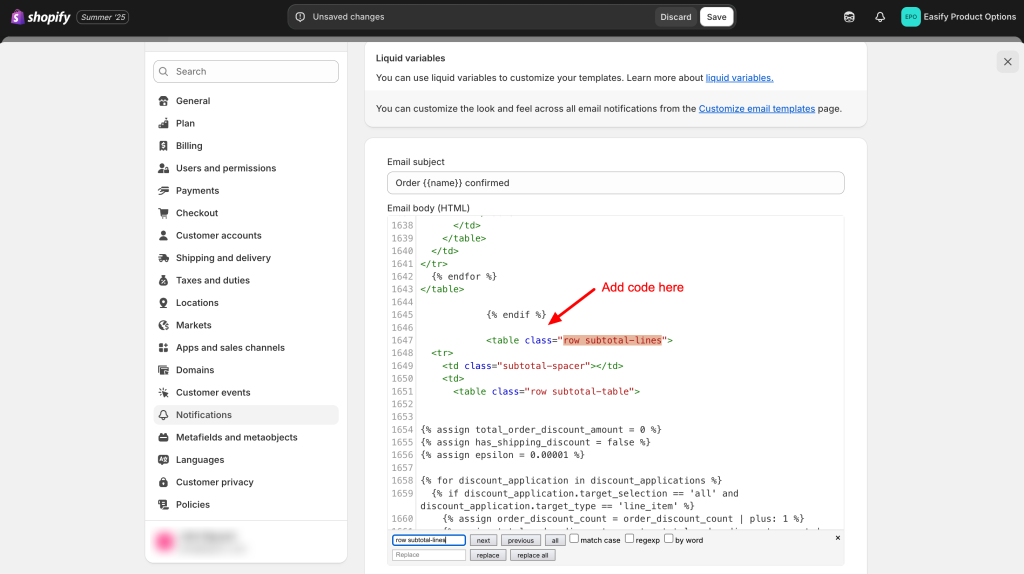The image size is (1024, 574).
Task: Enable the by word checkbox
Action: coord(669,539)
